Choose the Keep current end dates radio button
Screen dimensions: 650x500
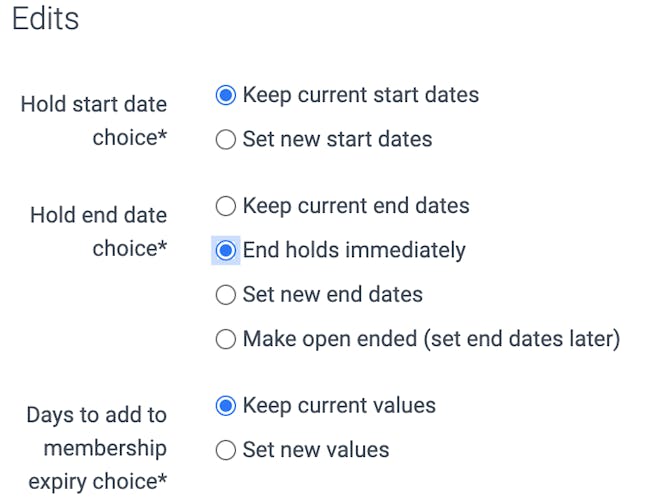point(226,206)
